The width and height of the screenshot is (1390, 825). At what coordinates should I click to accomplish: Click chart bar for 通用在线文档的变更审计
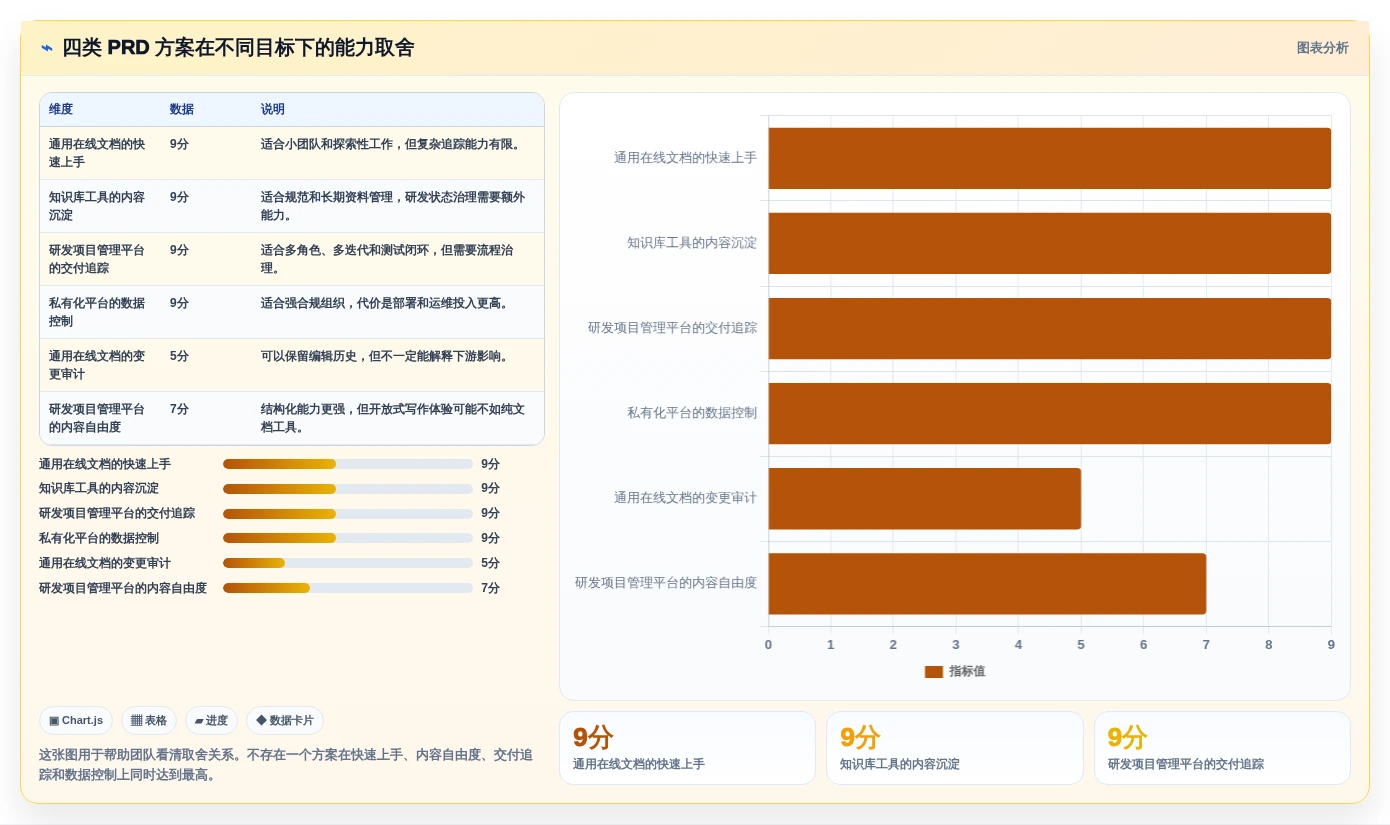coord(924,498)
